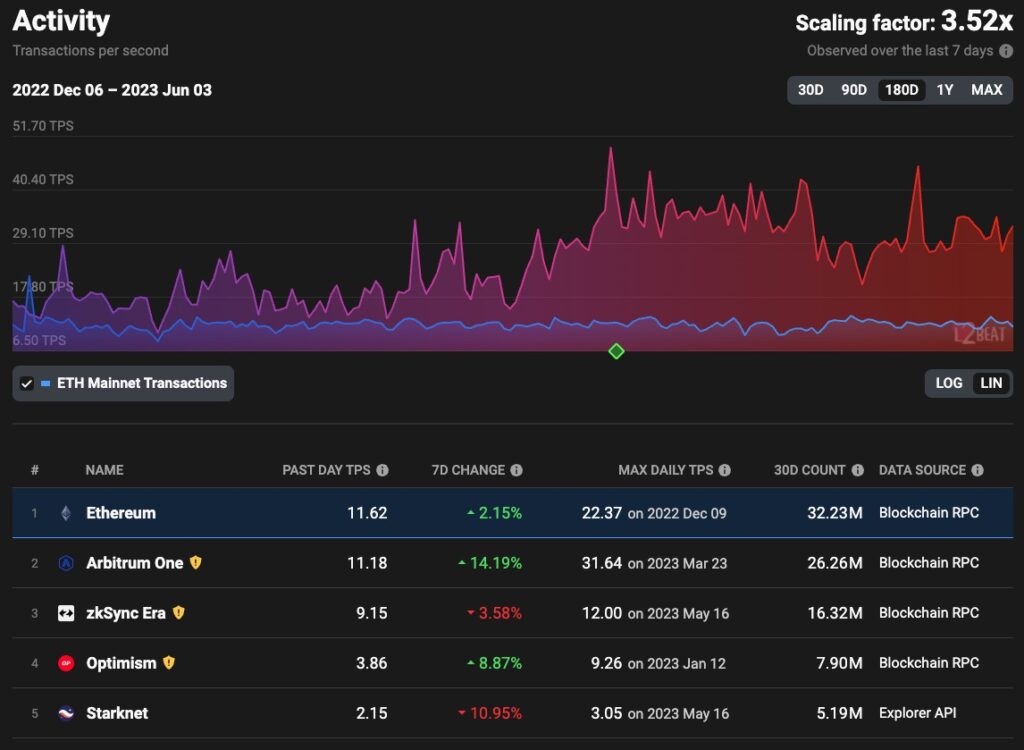
Task: Click the warning shield next to Optimism
Action: coord(168,662)
